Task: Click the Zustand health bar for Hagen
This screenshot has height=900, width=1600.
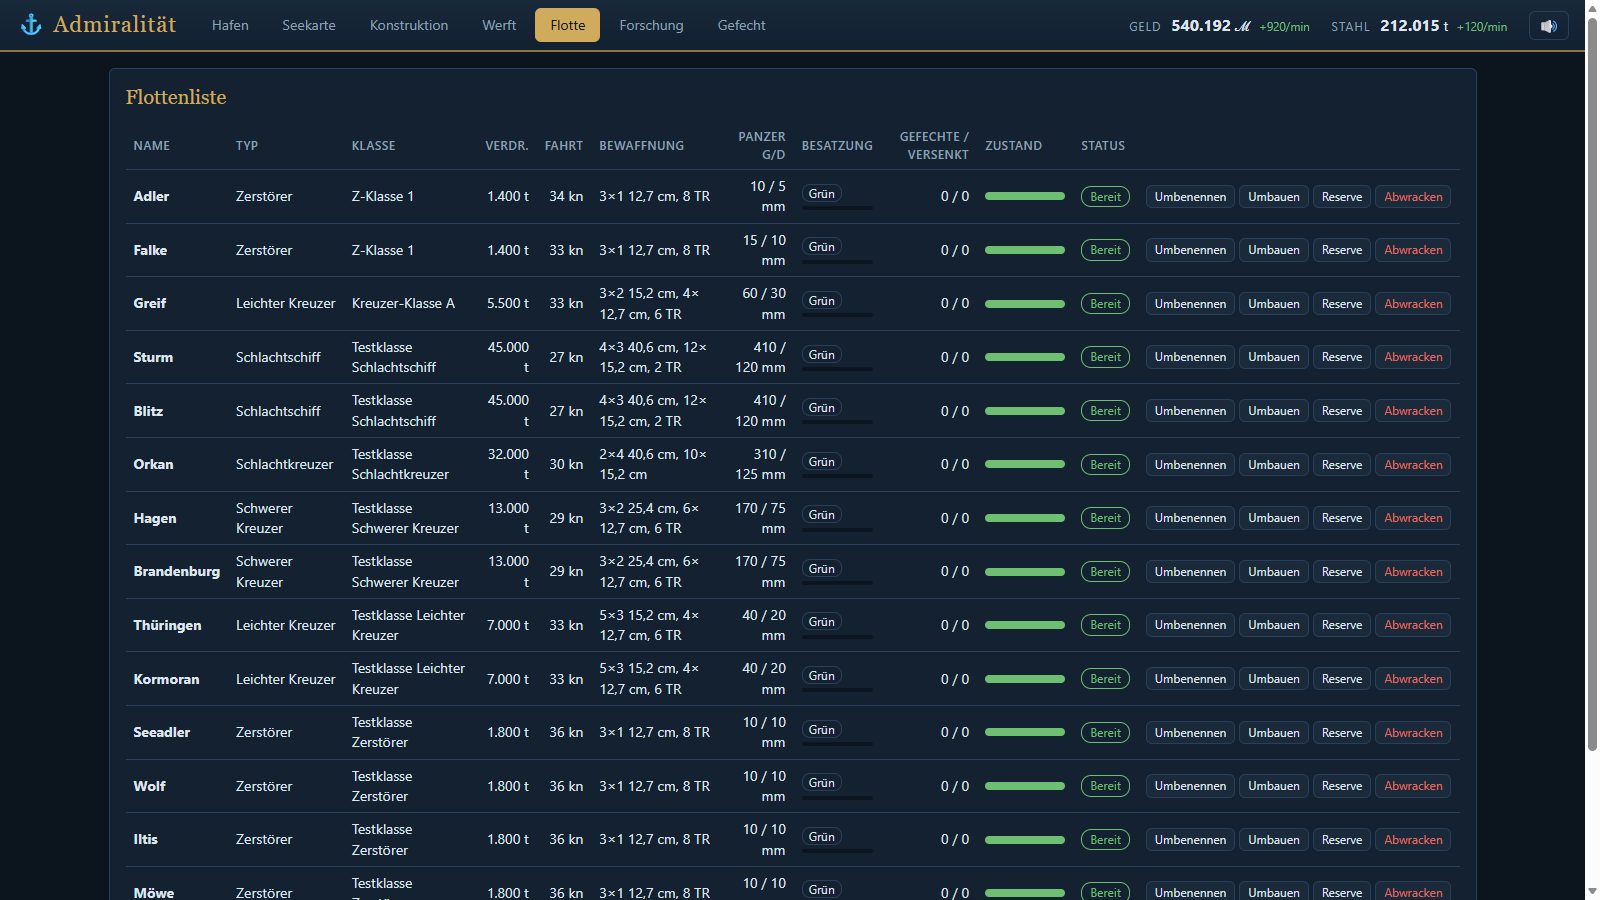Action: [x=1025, y=518]
